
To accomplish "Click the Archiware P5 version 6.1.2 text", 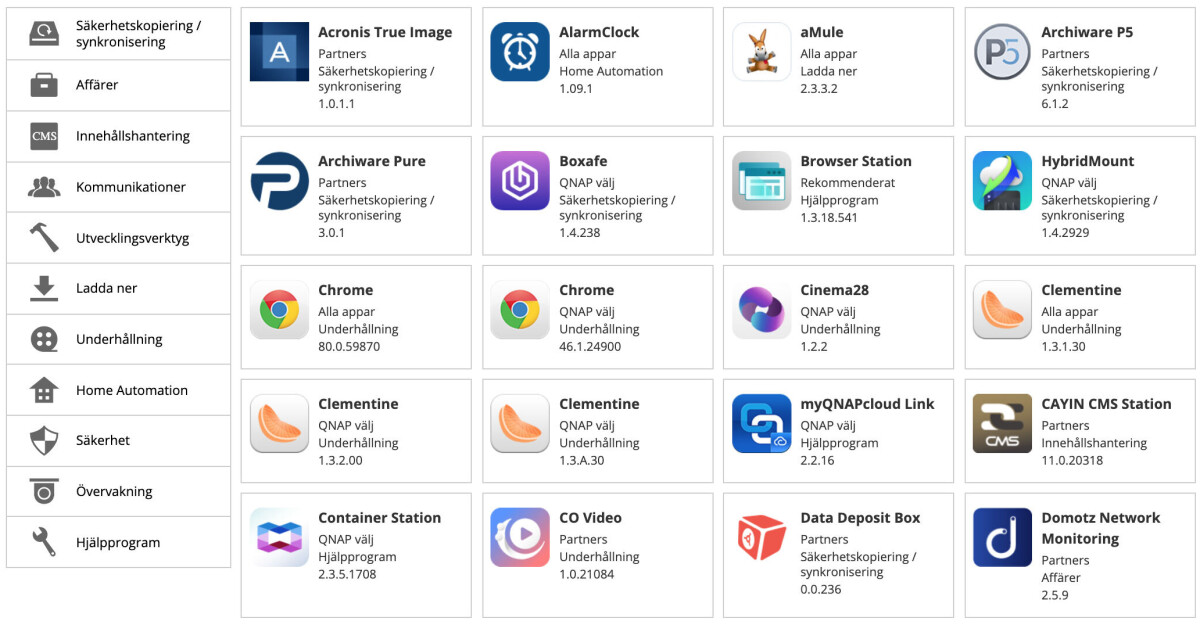I will pos(1055,104).
